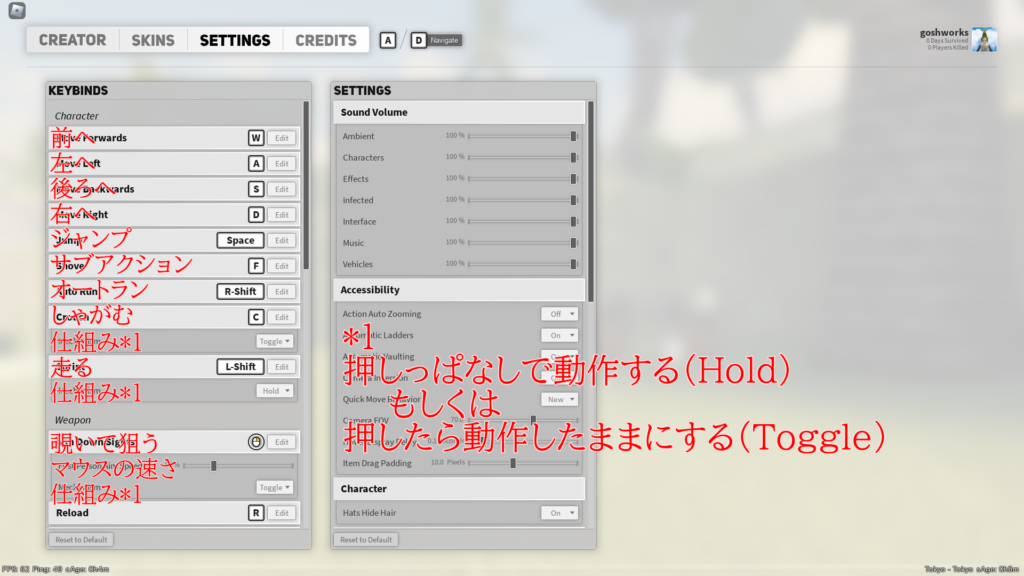The image size is (1024, 576).
Task: Open the Roblox menu icon
Action: pos(15,11)
